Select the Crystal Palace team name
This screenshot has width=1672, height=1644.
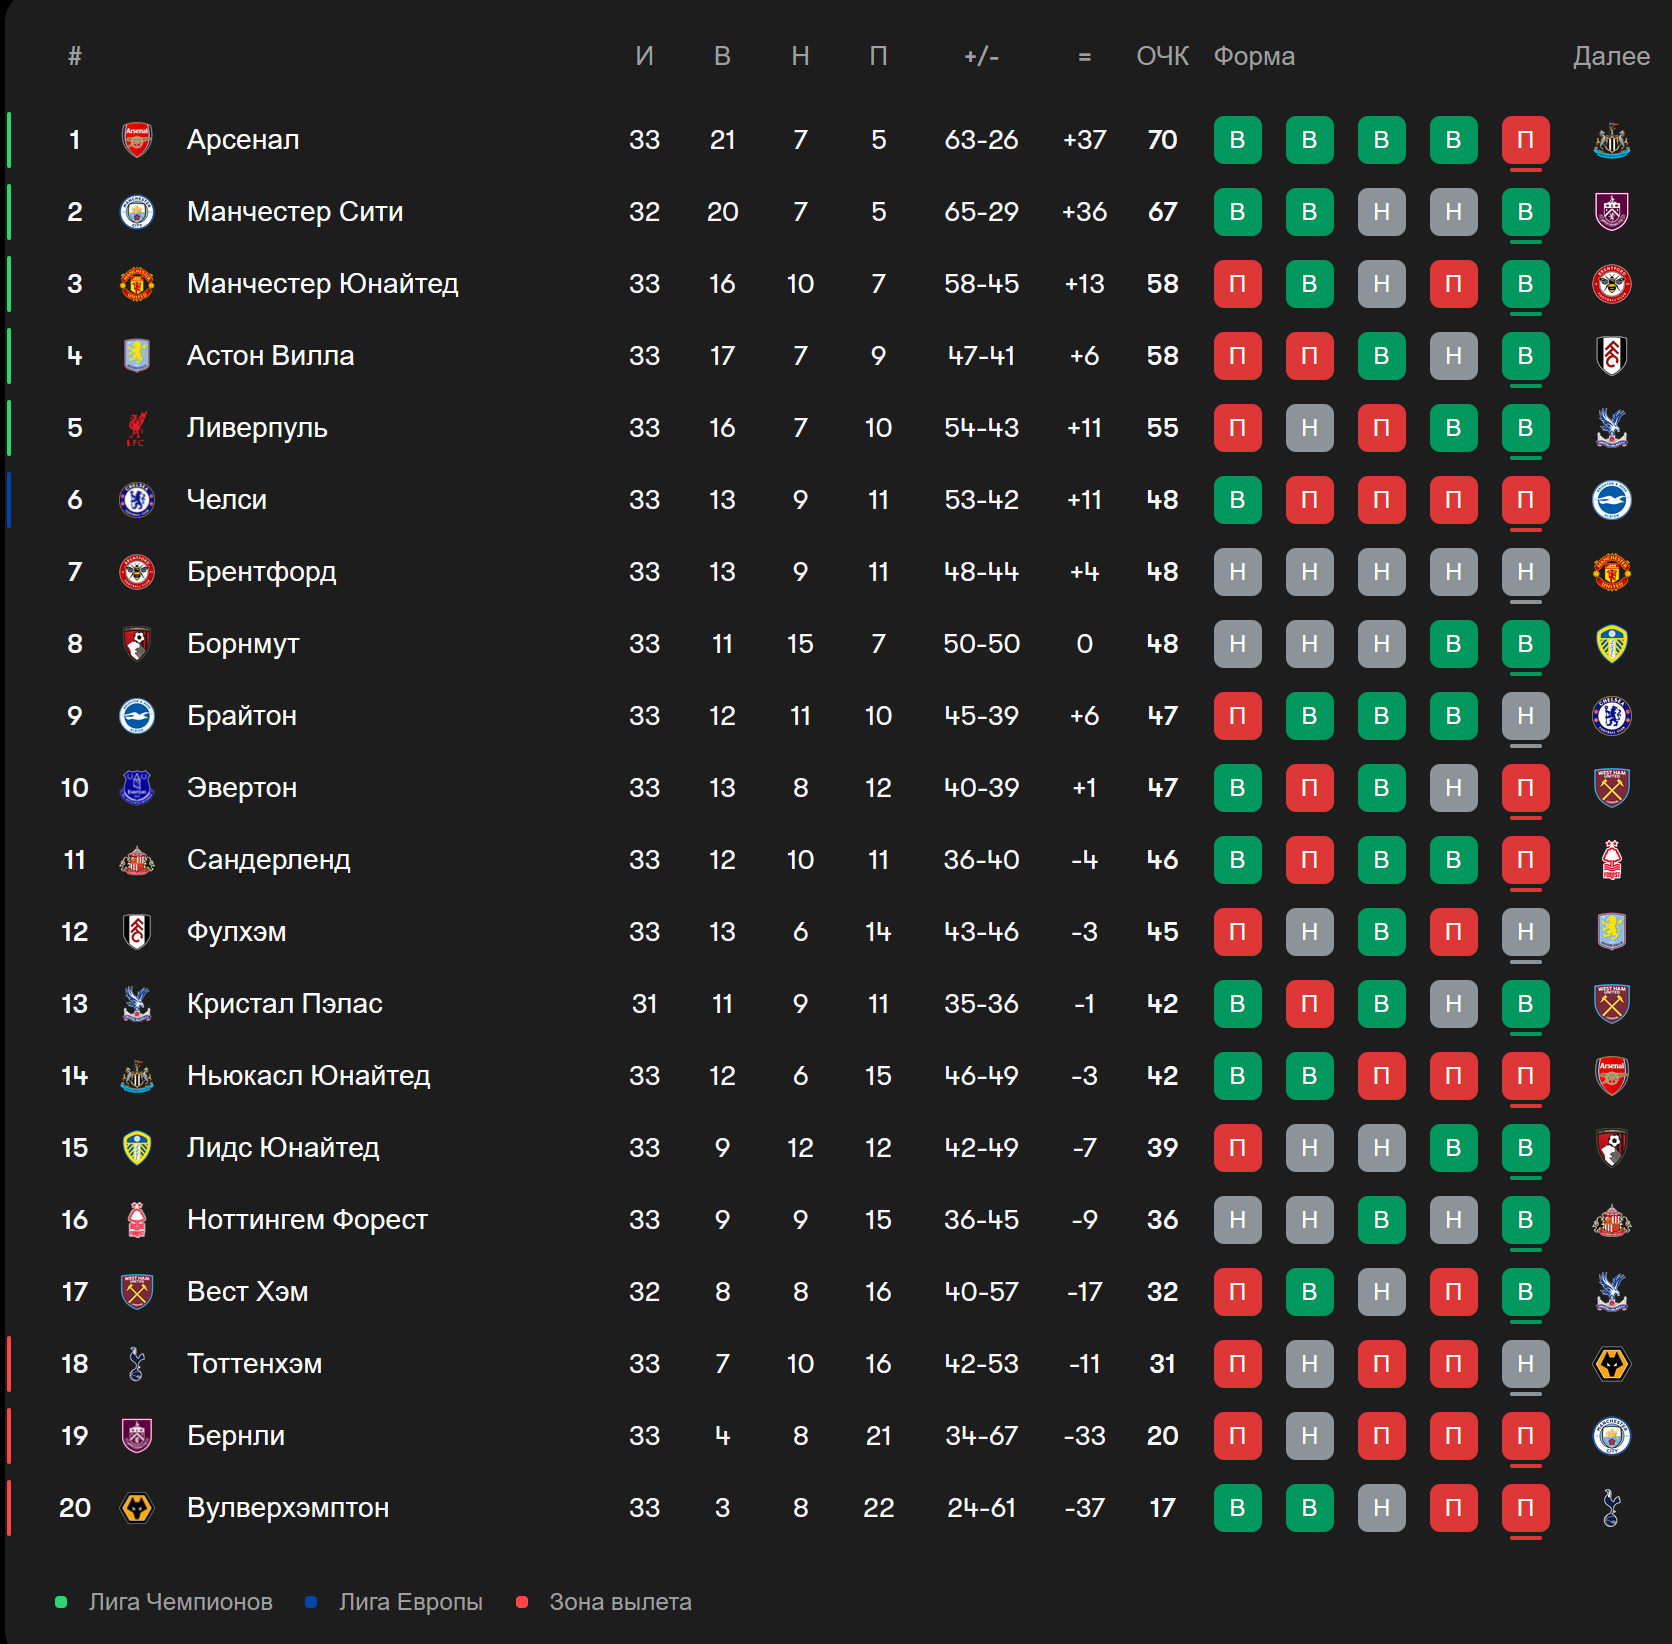[x=284, y=1004]
